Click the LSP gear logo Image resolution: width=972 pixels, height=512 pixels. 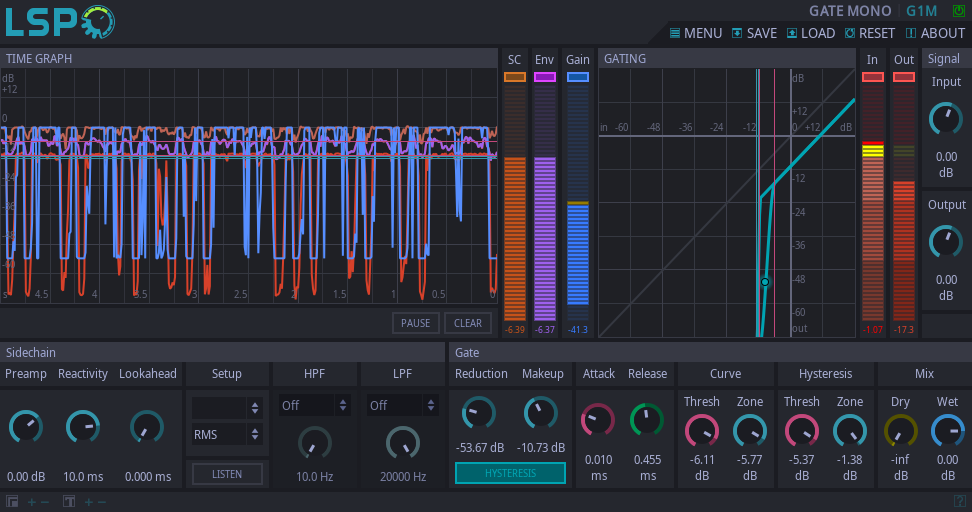coord(98,22)
